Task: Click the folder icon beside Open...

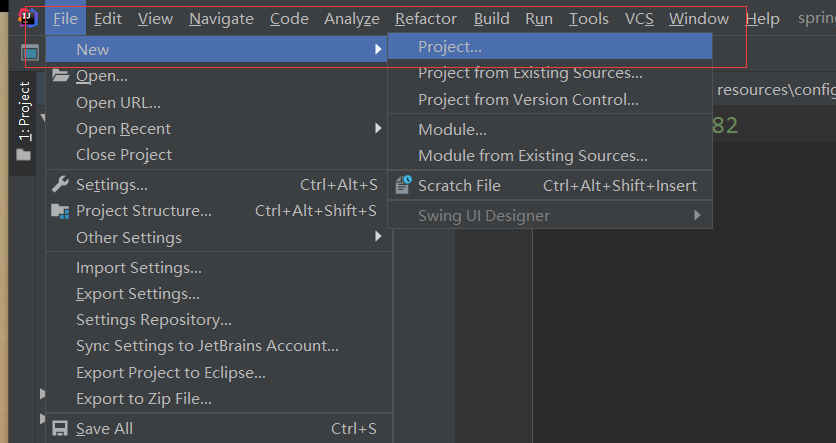Action: tap(60, 76)
